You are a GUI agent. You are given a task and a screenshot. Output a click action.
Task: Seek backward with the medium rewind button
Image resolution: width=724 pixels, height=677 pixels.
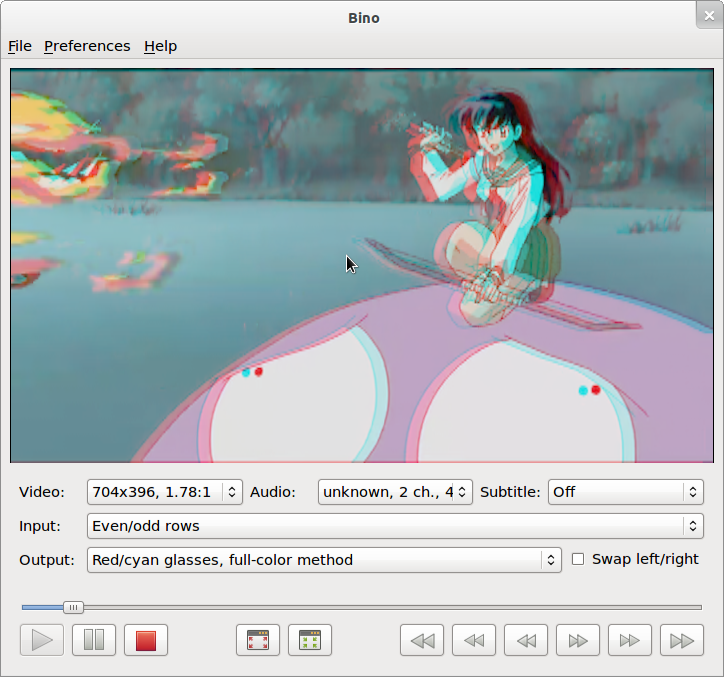(x=474, y=640)
